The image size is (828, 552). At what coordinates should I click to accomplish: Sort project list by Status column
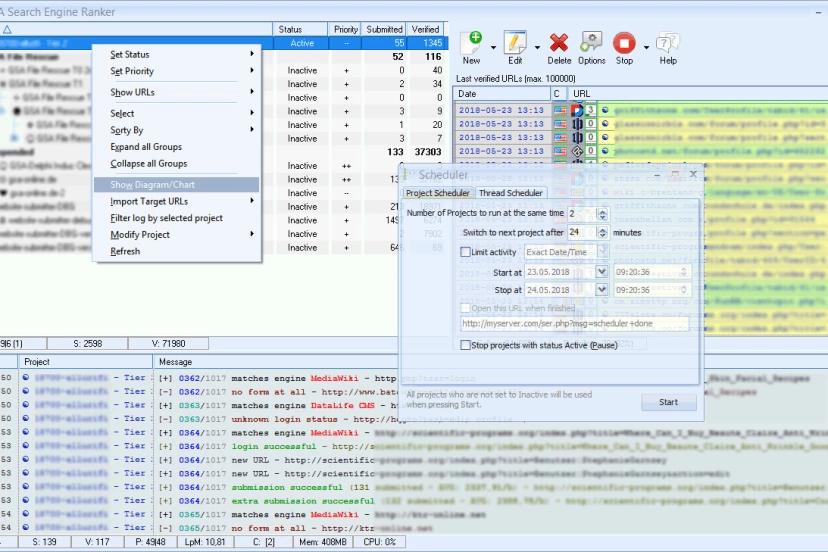point(300,30)
